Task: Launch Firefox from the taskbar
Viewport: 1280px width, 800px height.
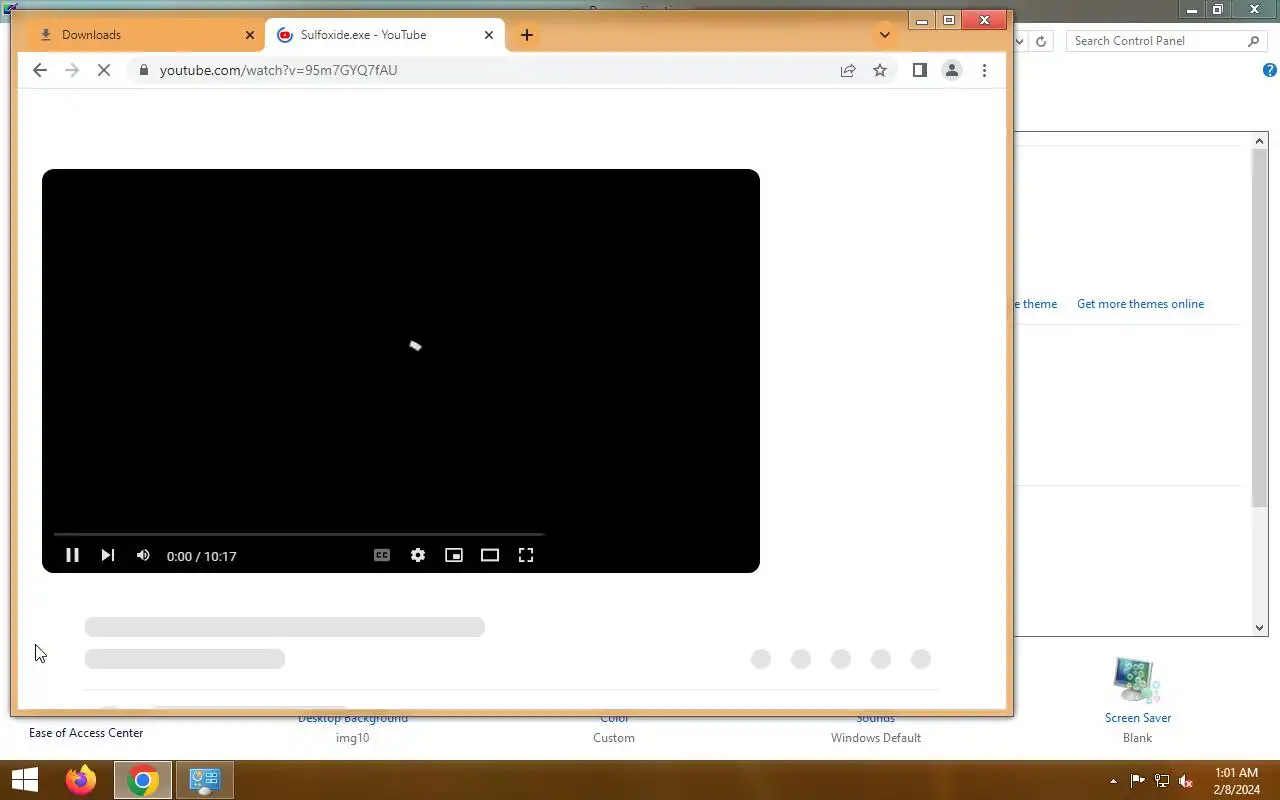Action: point(81,780)
